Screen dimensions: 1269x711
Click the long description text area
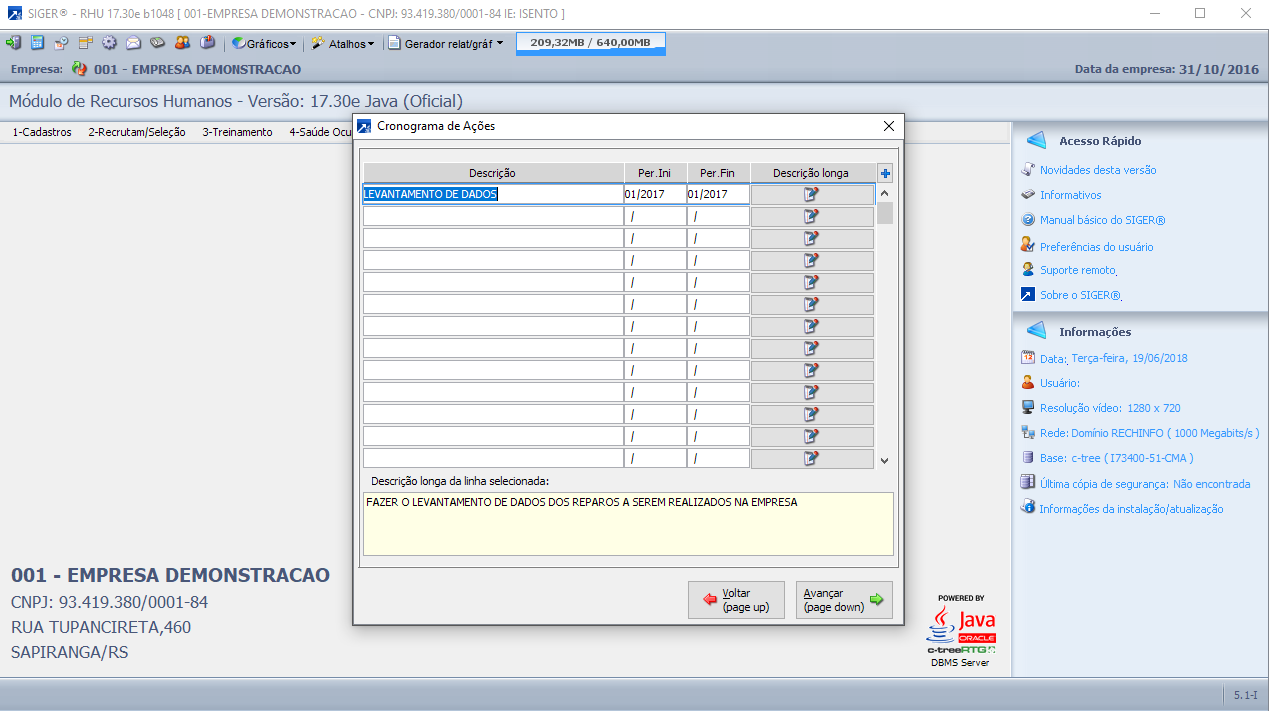[x=628, y=523]
